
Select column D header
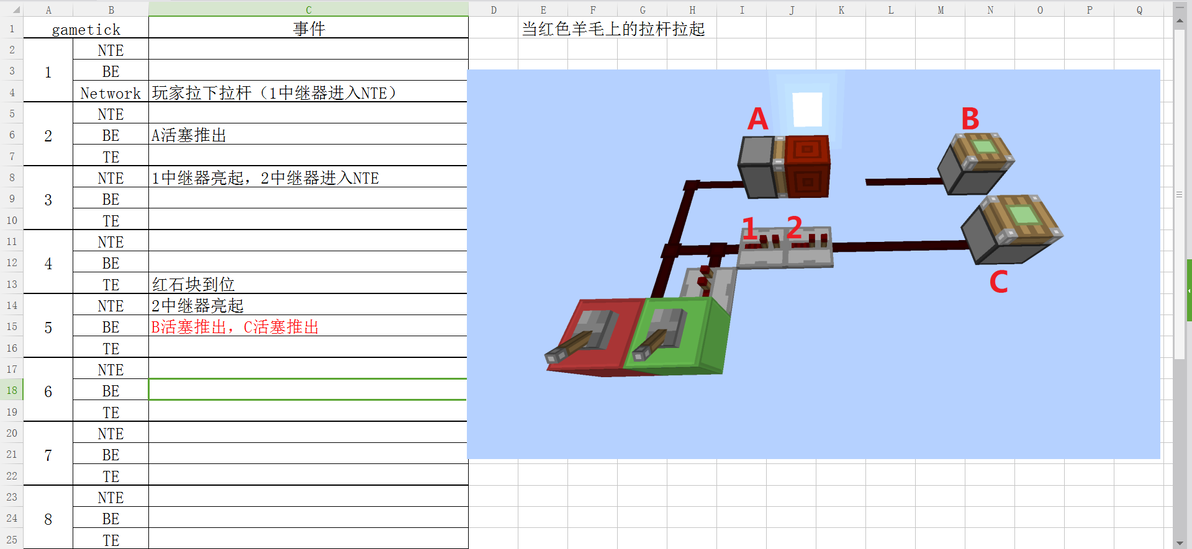click(493, 10)
